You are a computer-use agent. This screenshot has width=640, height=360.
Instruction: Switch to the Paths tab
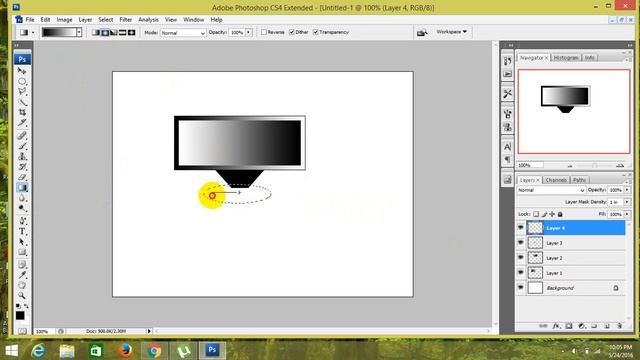[x=579, y=180]
